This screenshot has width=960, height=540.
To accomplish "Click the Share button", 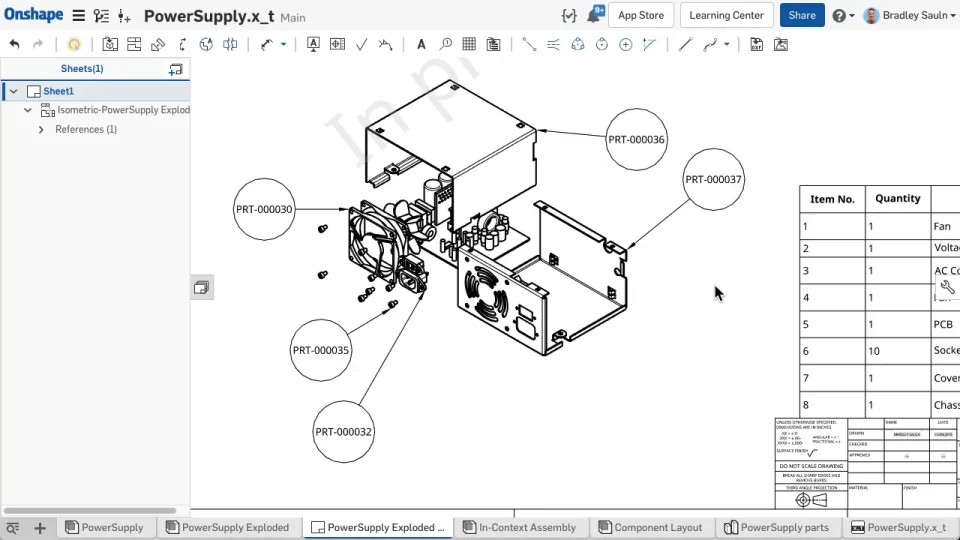I will click(x=802, y=15).
